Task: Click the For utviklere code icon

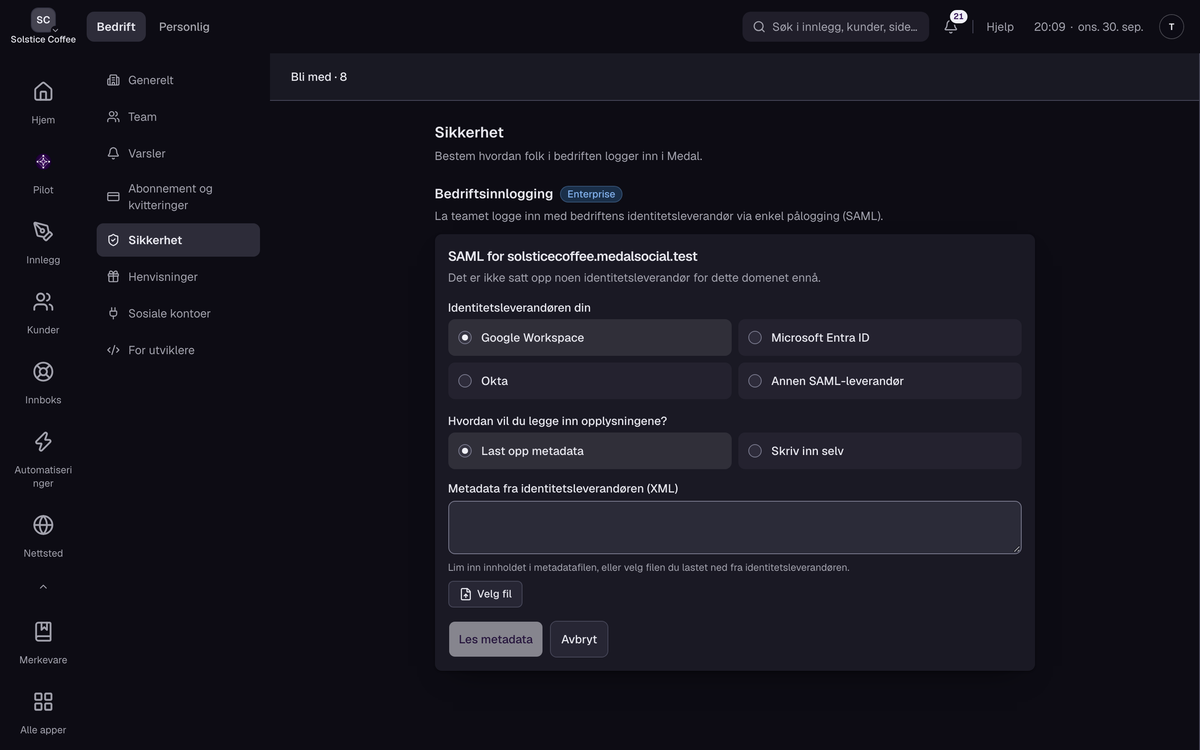Action: [113, 351]
